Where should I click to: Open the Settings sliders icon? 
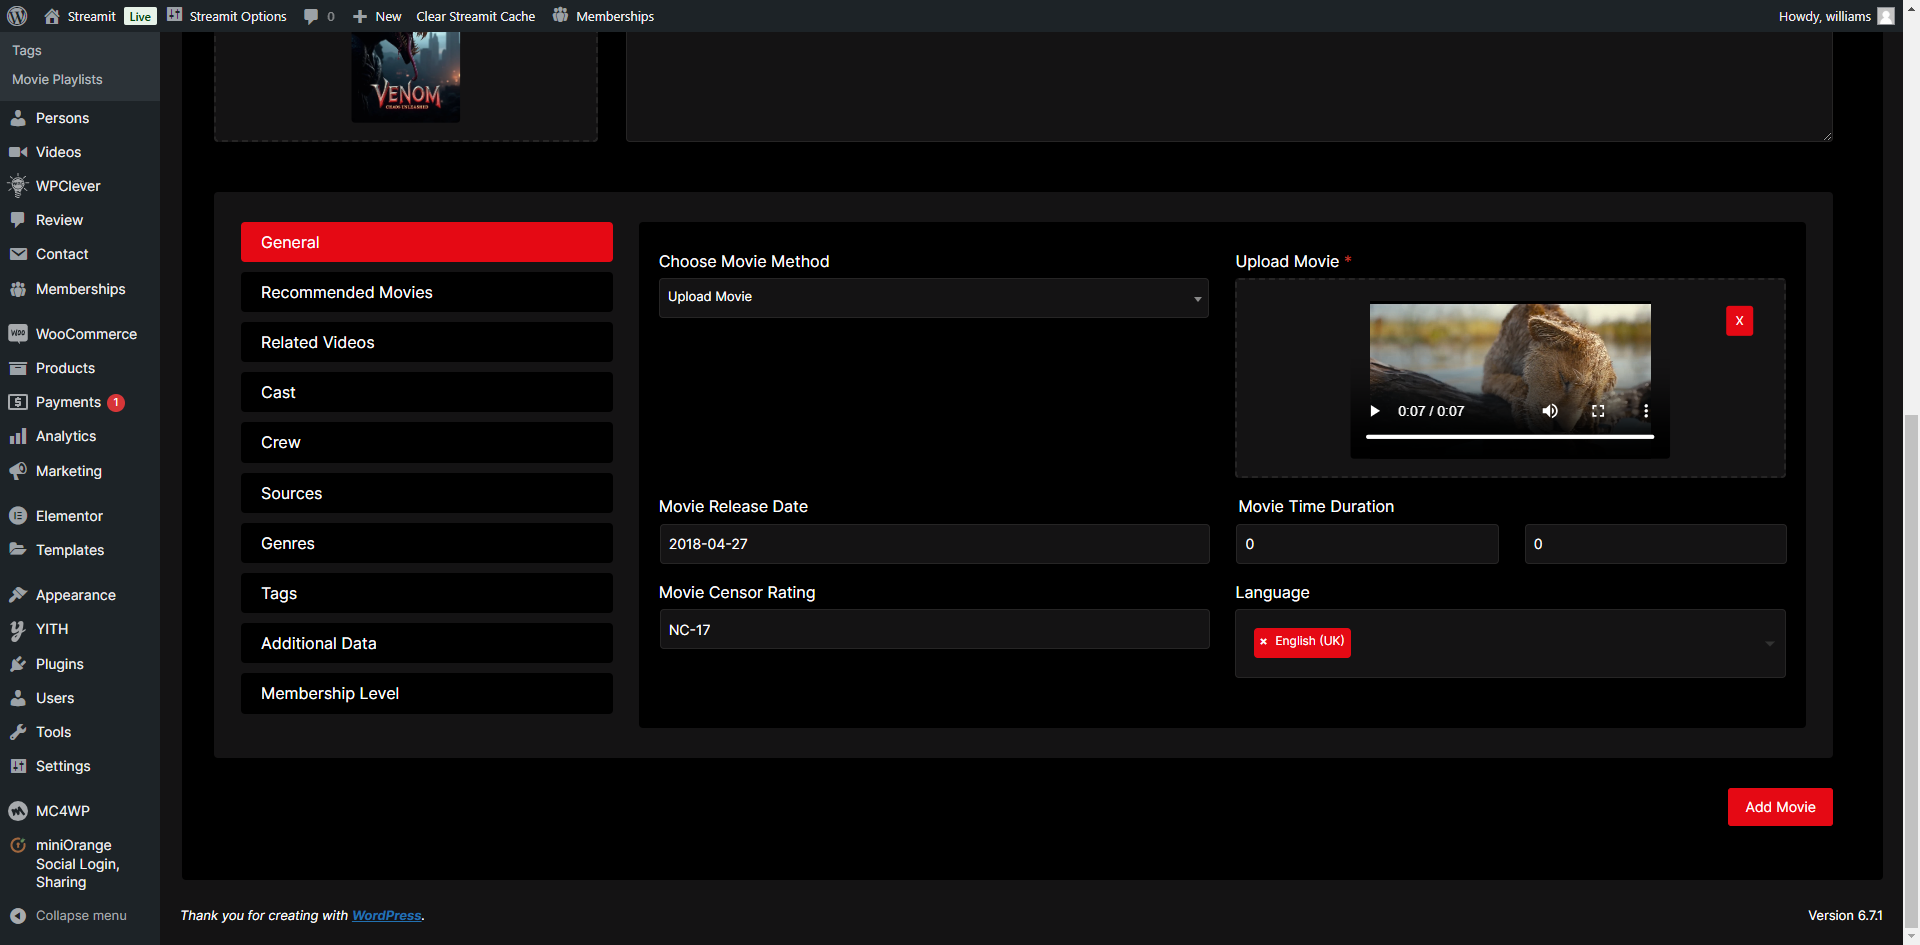(18, 766)
